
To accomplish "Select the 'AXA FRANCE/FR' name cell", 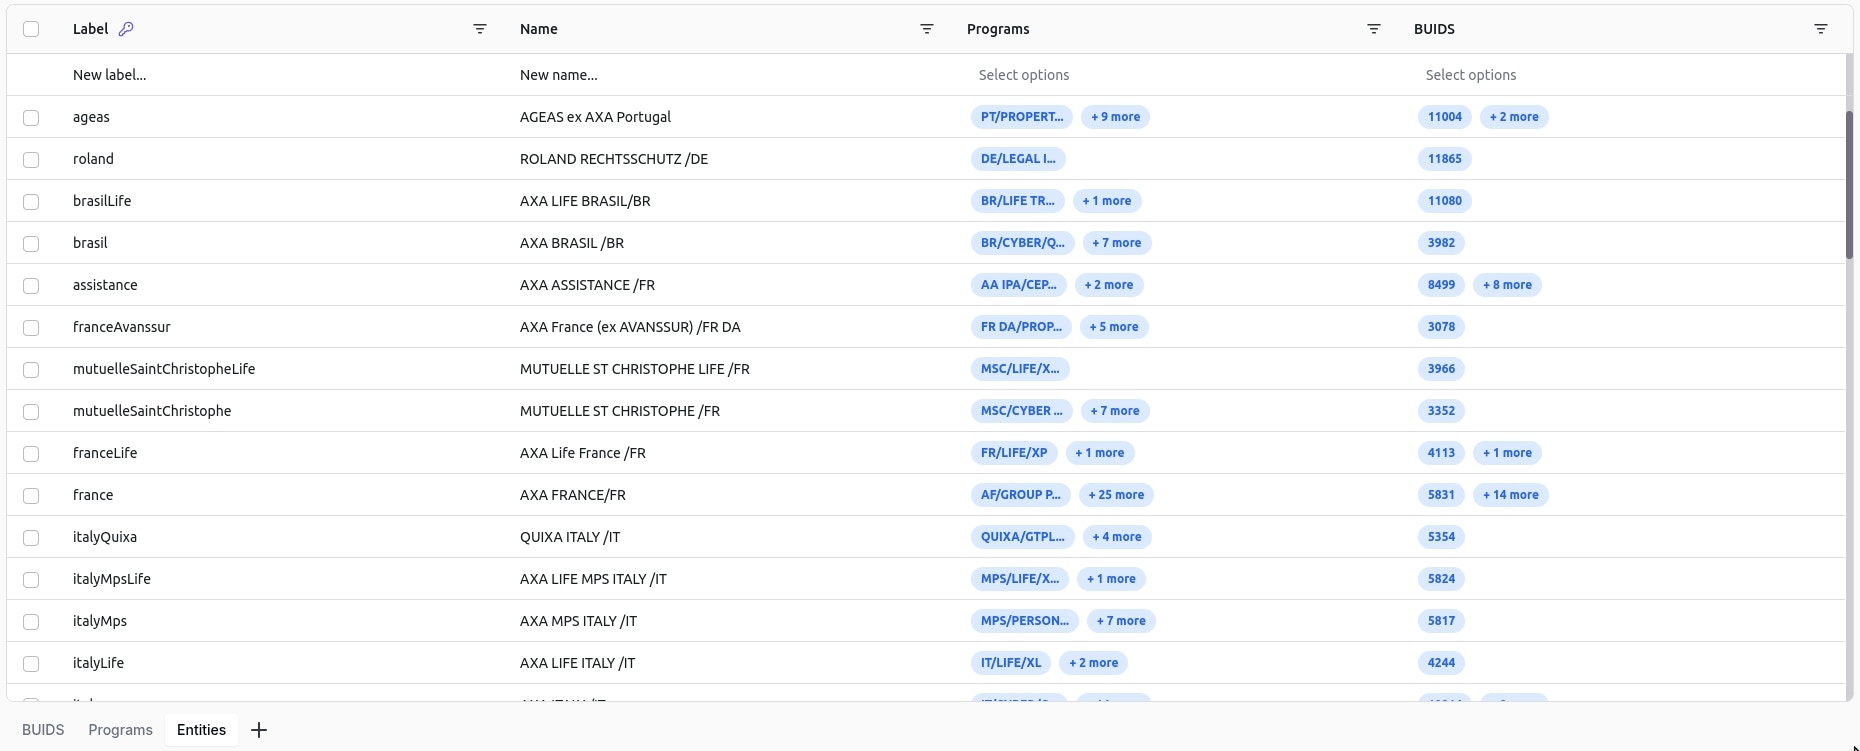I will pyautogui.click(x=573, y=495).
